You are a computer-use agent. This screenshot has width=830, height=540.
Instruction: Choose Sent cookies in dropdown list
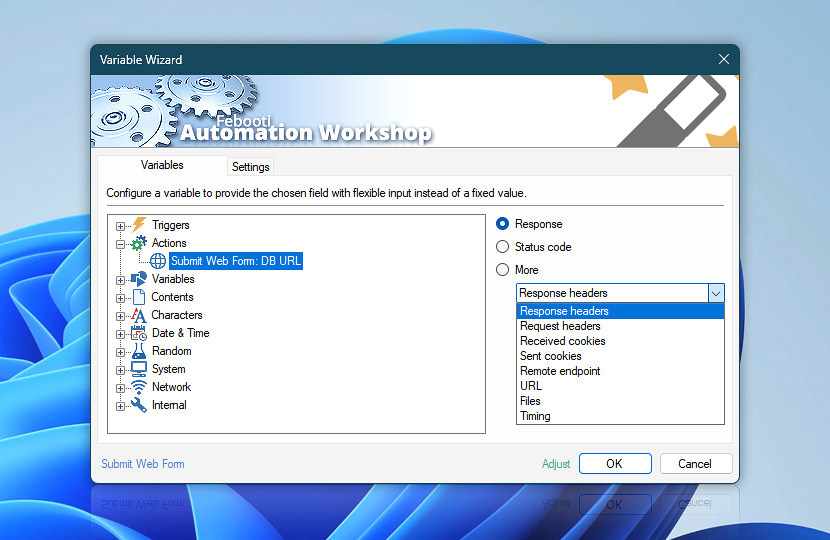(x=620, y=356)
